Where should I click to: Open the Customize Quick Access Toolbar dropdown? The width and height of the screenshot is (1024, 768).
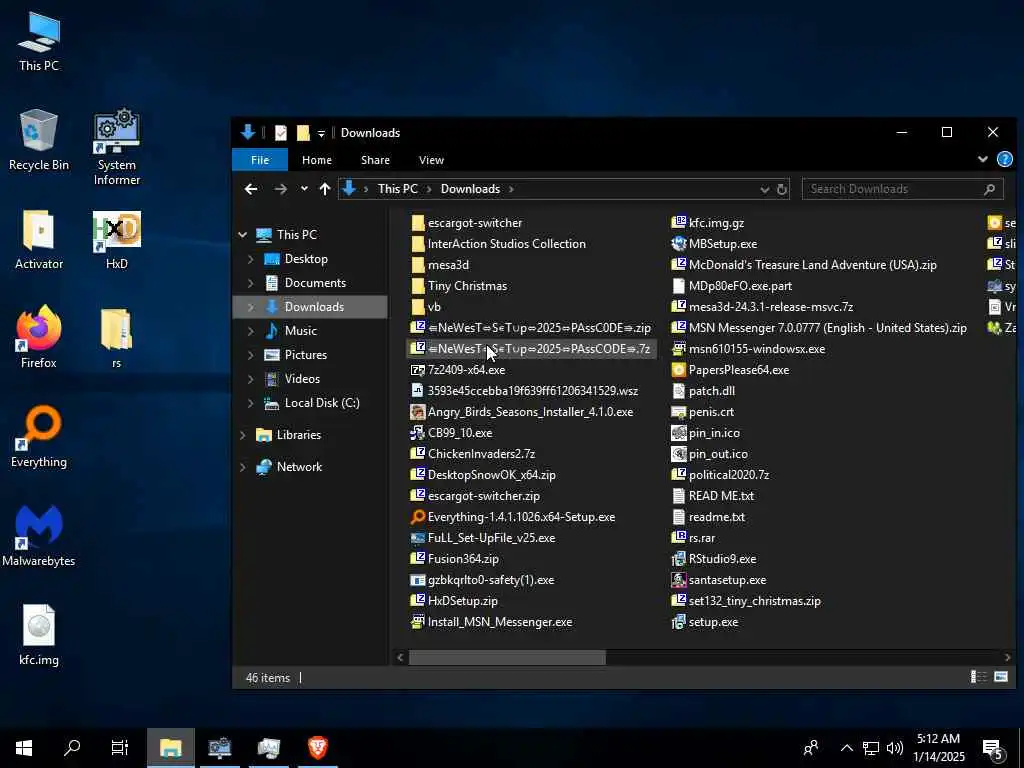321,134
